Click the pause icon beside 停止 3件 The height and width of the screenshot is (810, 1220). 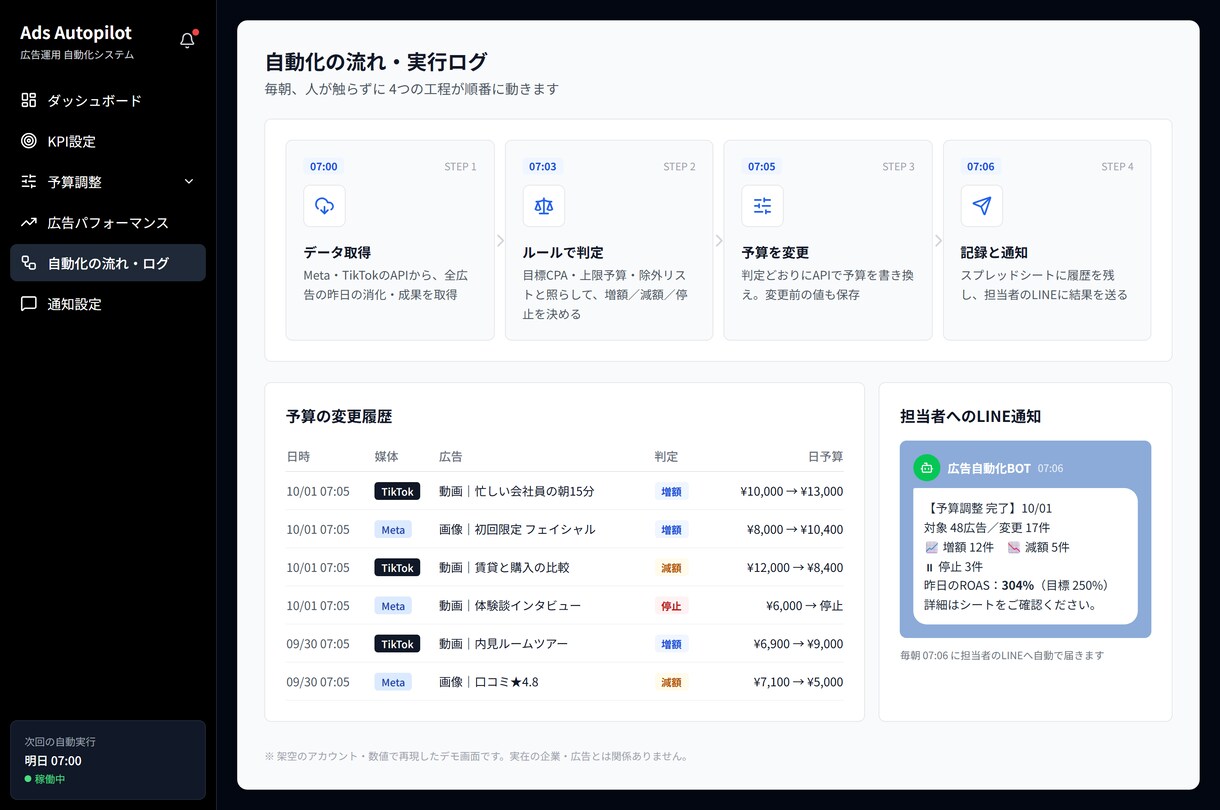tap(929, 567)
